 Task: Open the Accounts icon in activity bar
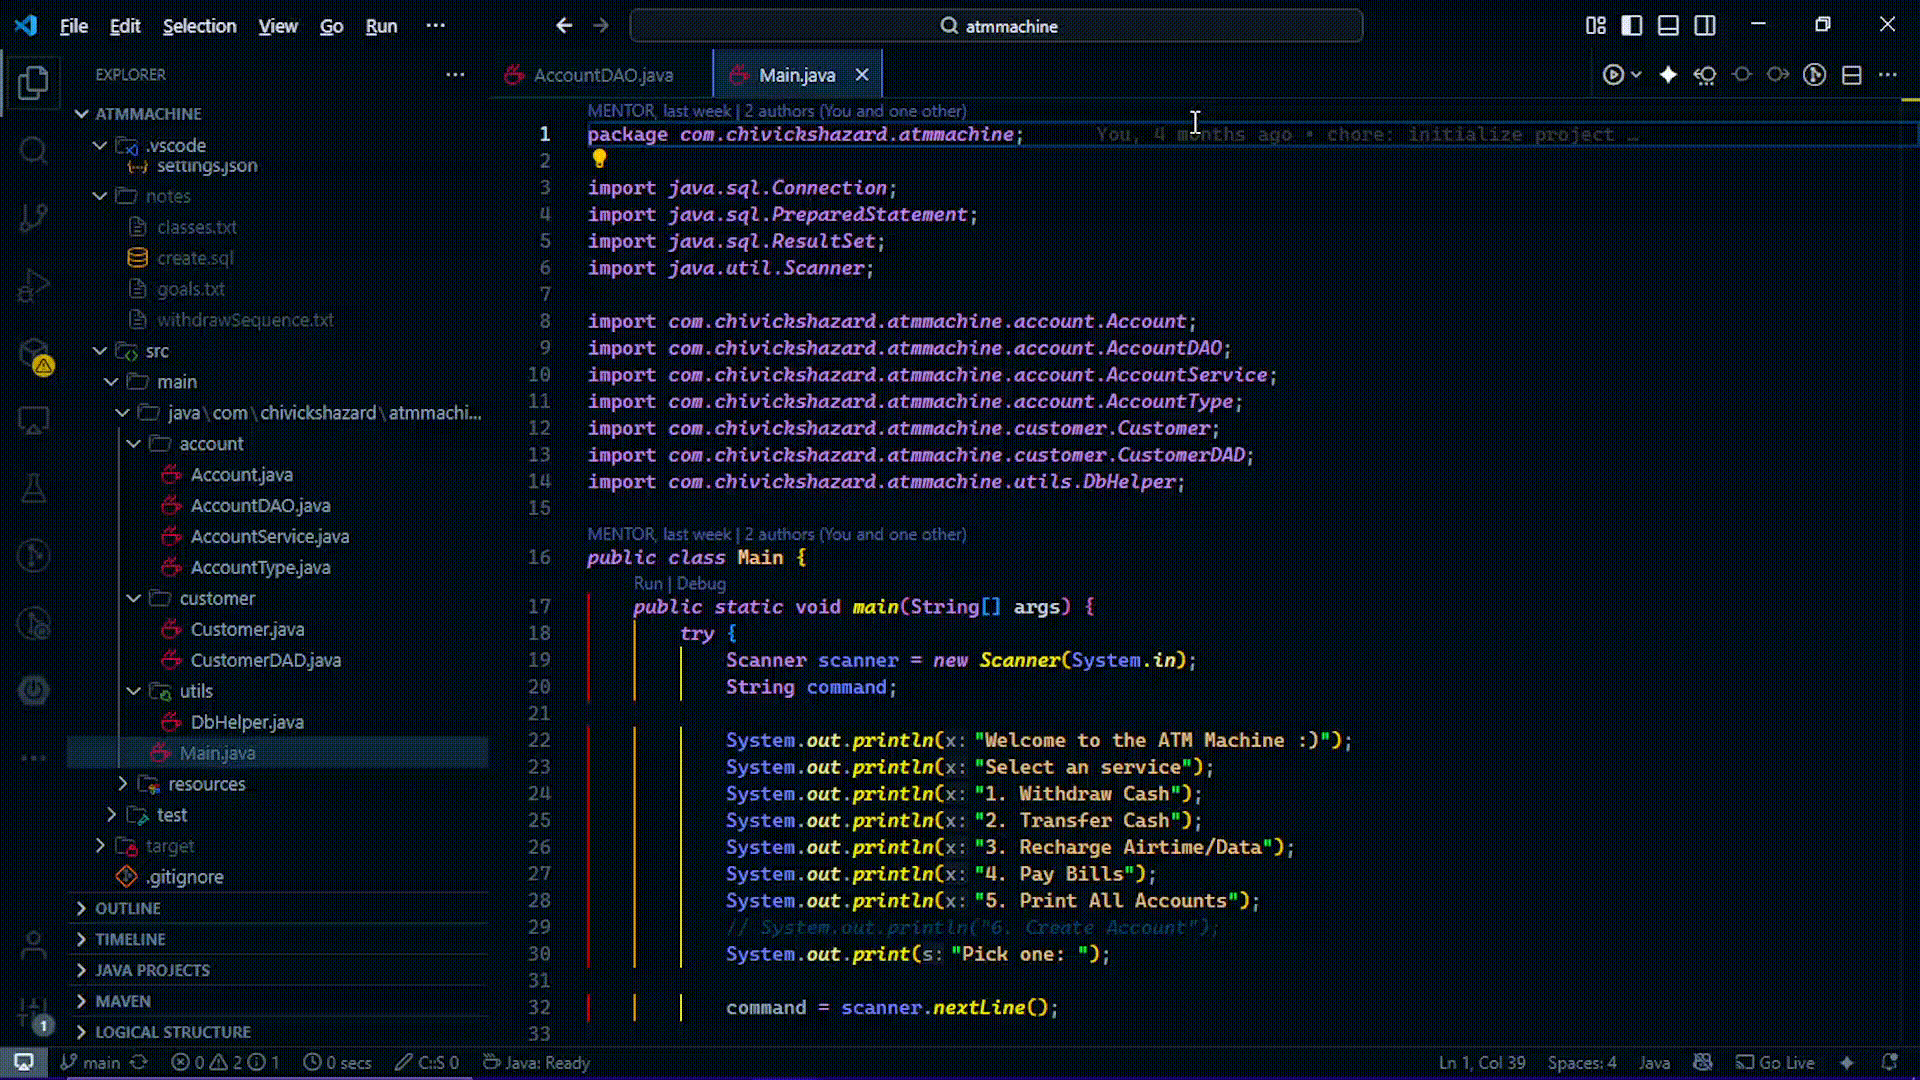point(33,944)
